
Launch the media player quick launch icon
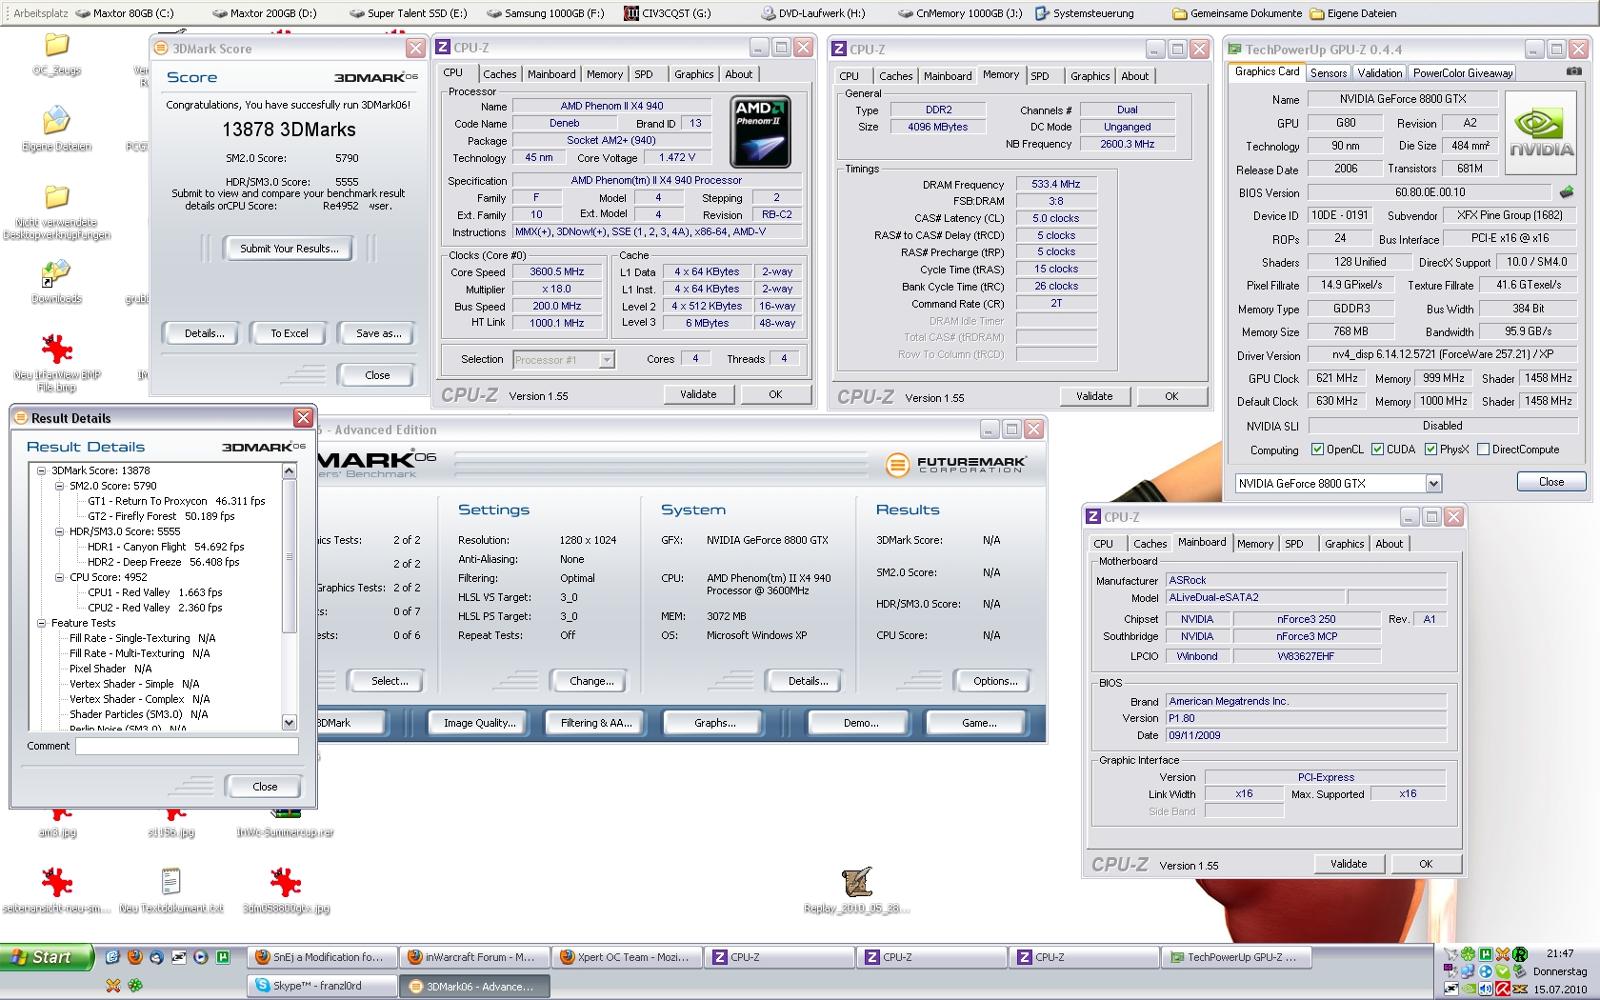tap(200, 957)
